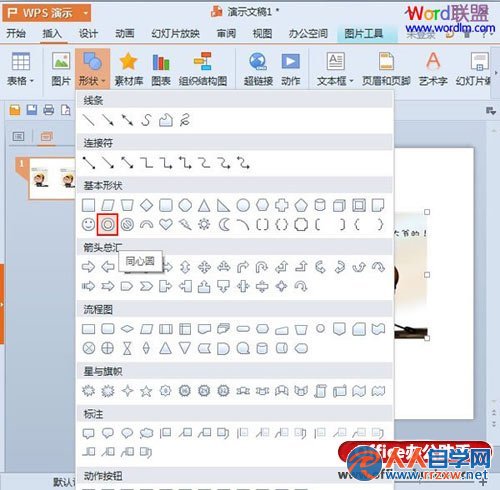Viewport: 500px width, 490px height.
Task: Open the Material Library (素材库)
Action: click(x=128, y=69)
